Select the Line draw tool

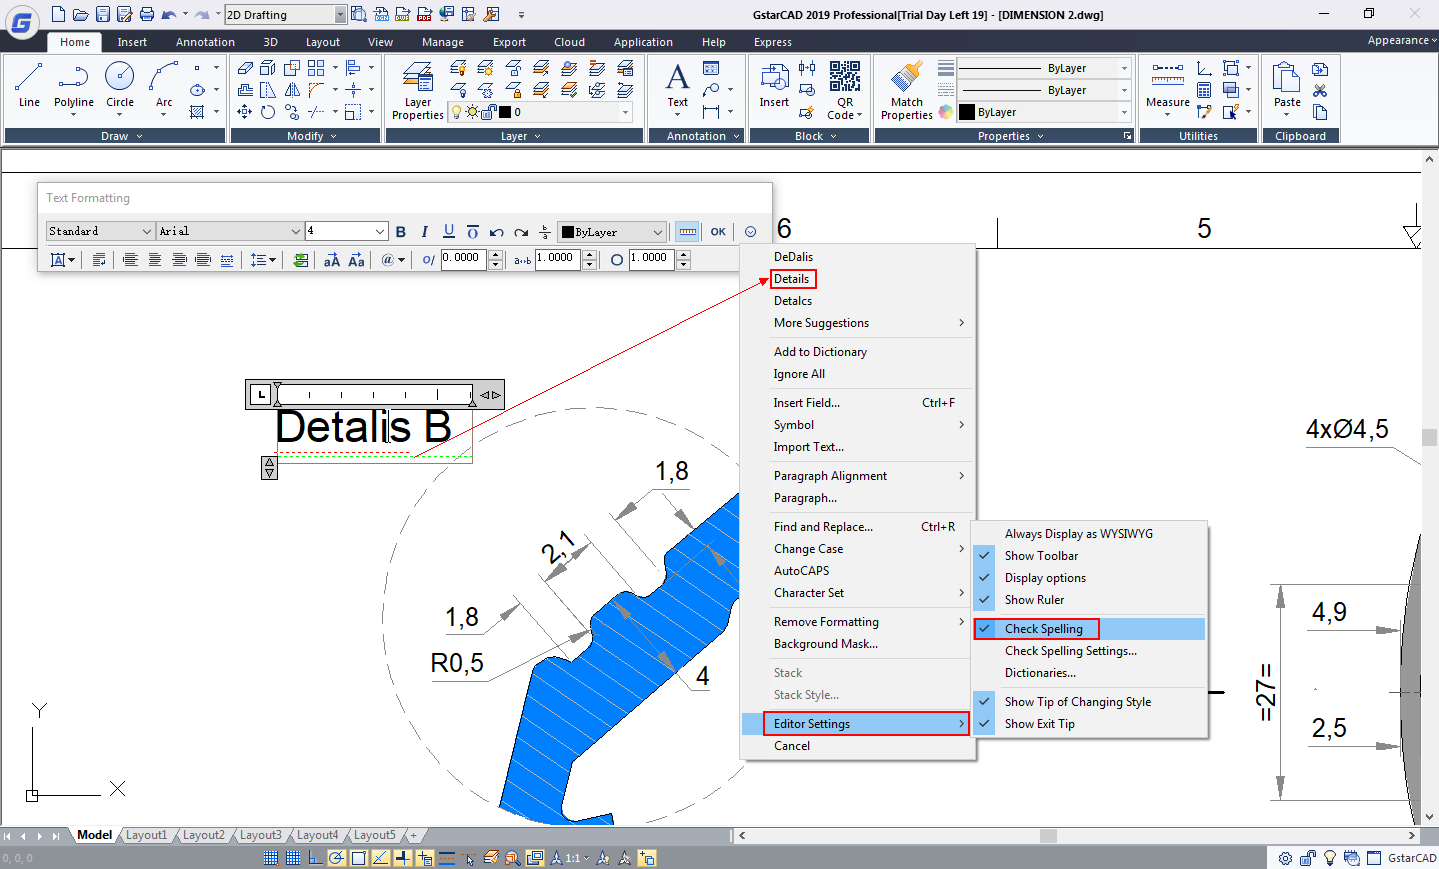click(29, 85)
